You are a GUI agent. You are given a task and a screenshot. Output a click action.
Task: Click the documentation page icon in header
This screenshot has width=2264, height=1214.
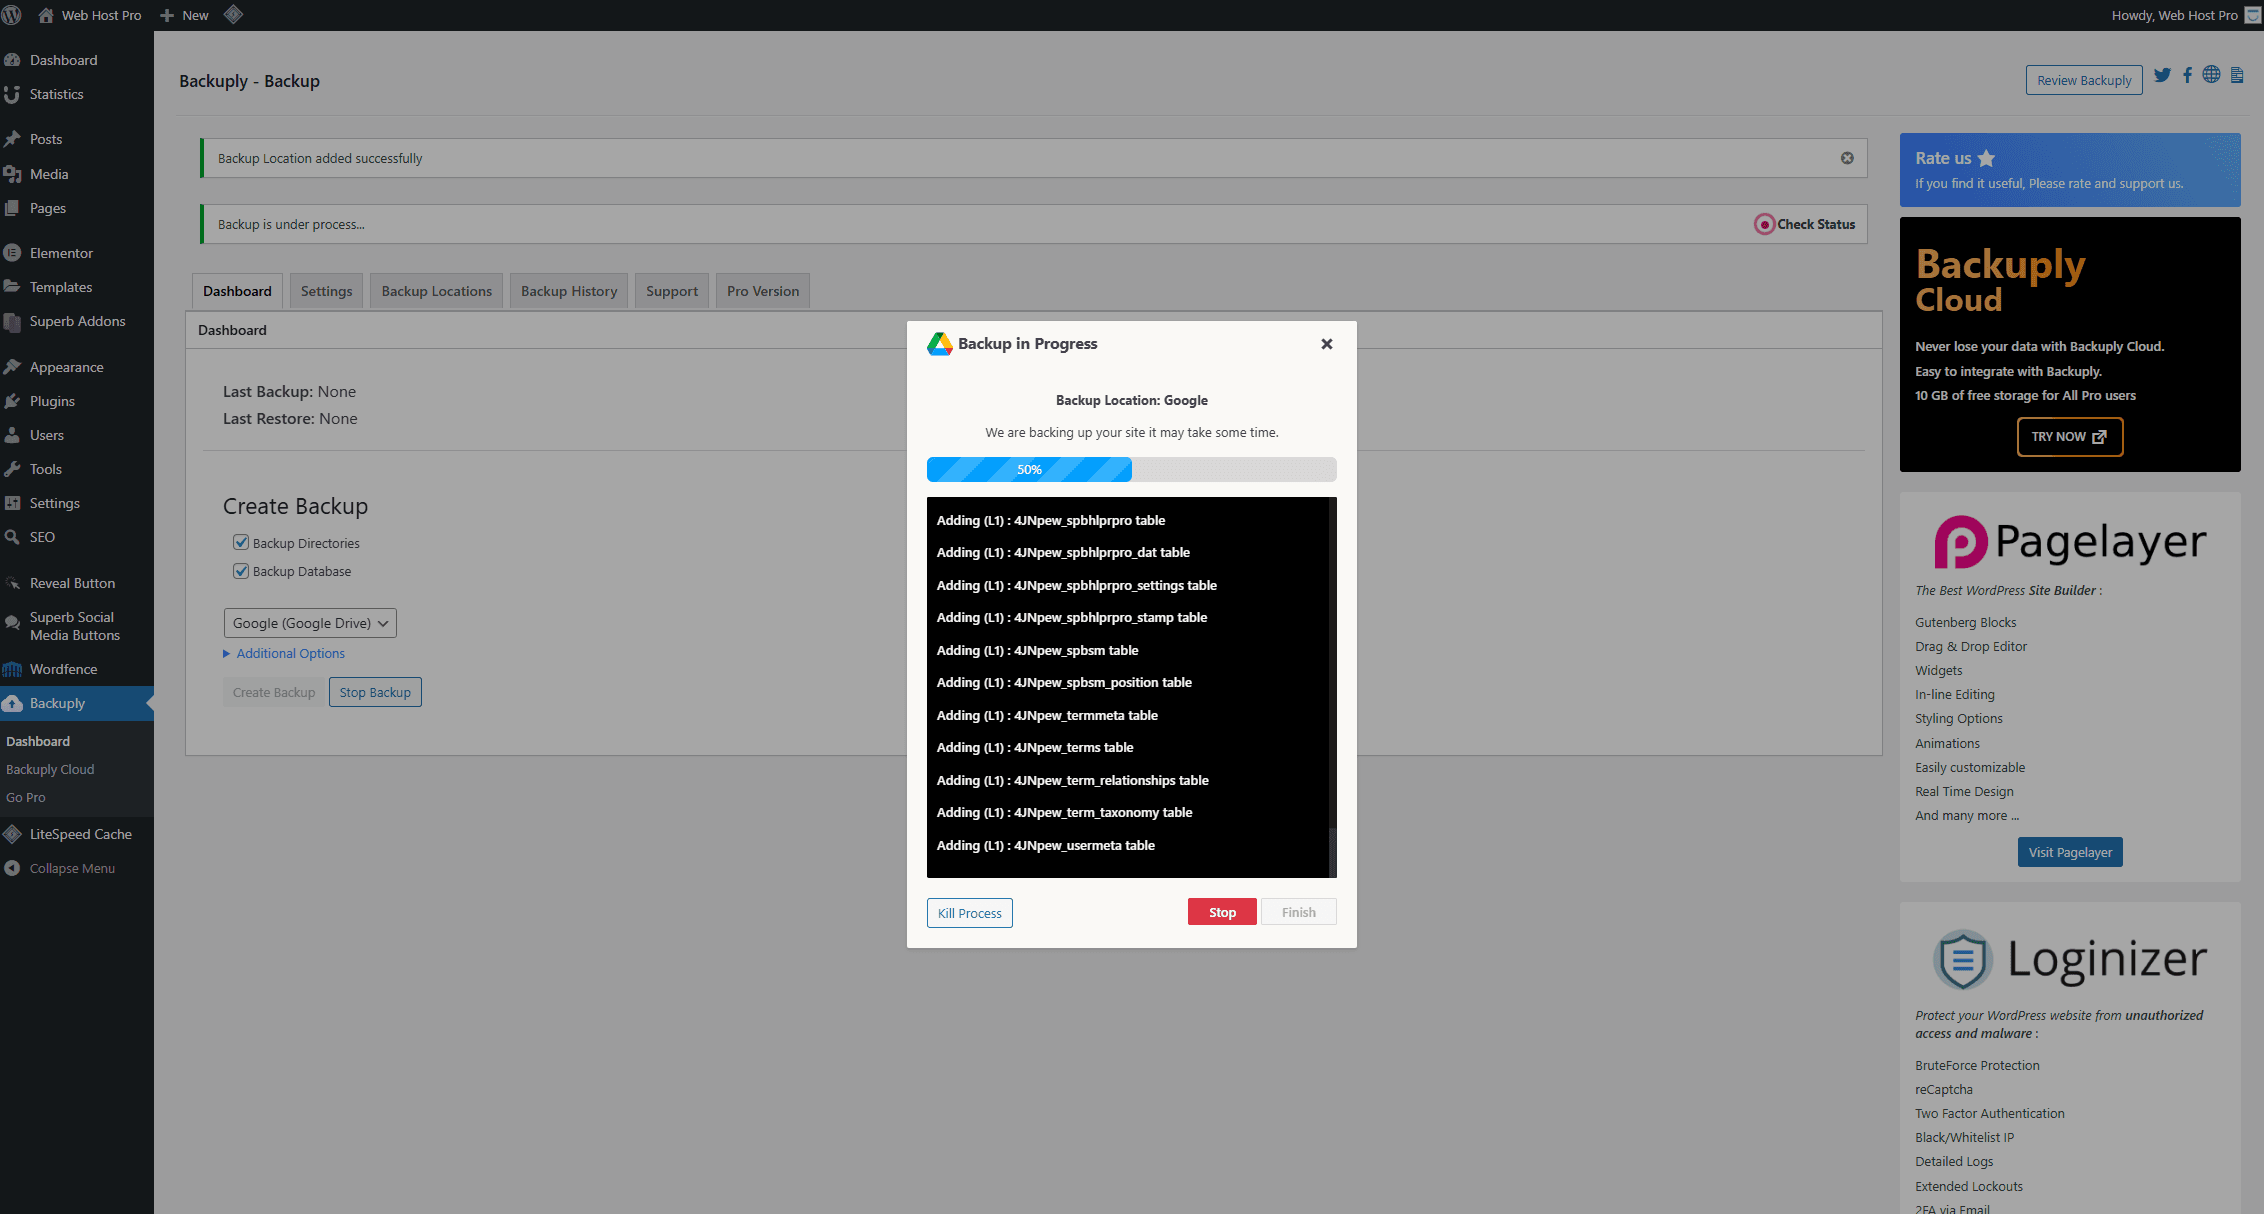tap(2238, 76)
